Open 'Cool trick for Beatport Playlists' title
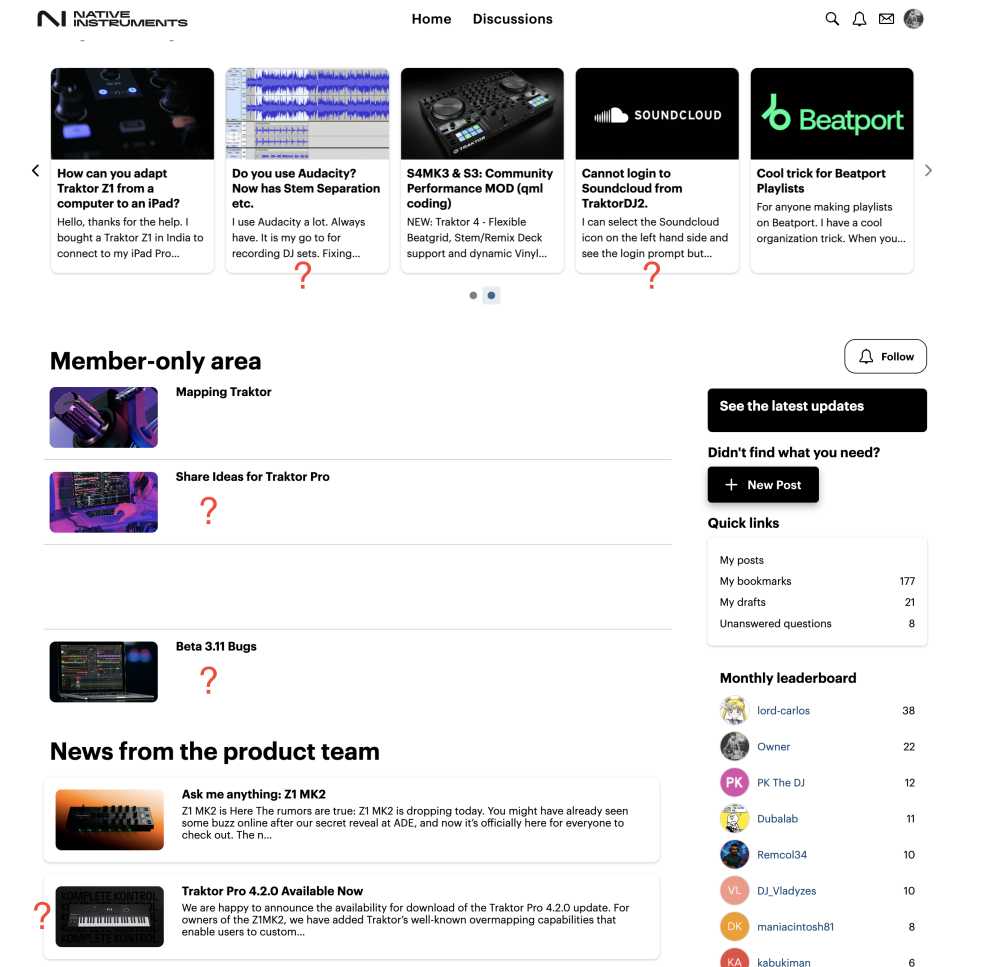1000x967 pixels. coord(821,181)
